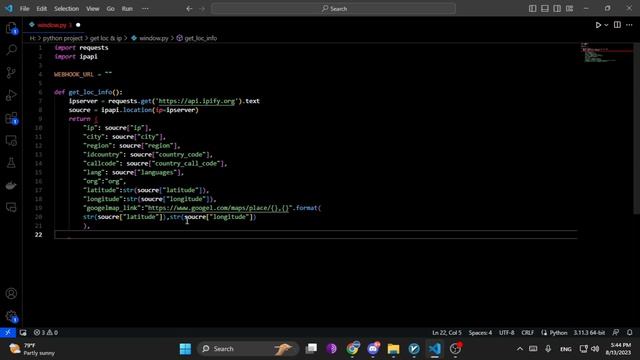Open the Search view in activity bar
The height and width of the screenshot is (360, 640).
(x=11, y=50)
